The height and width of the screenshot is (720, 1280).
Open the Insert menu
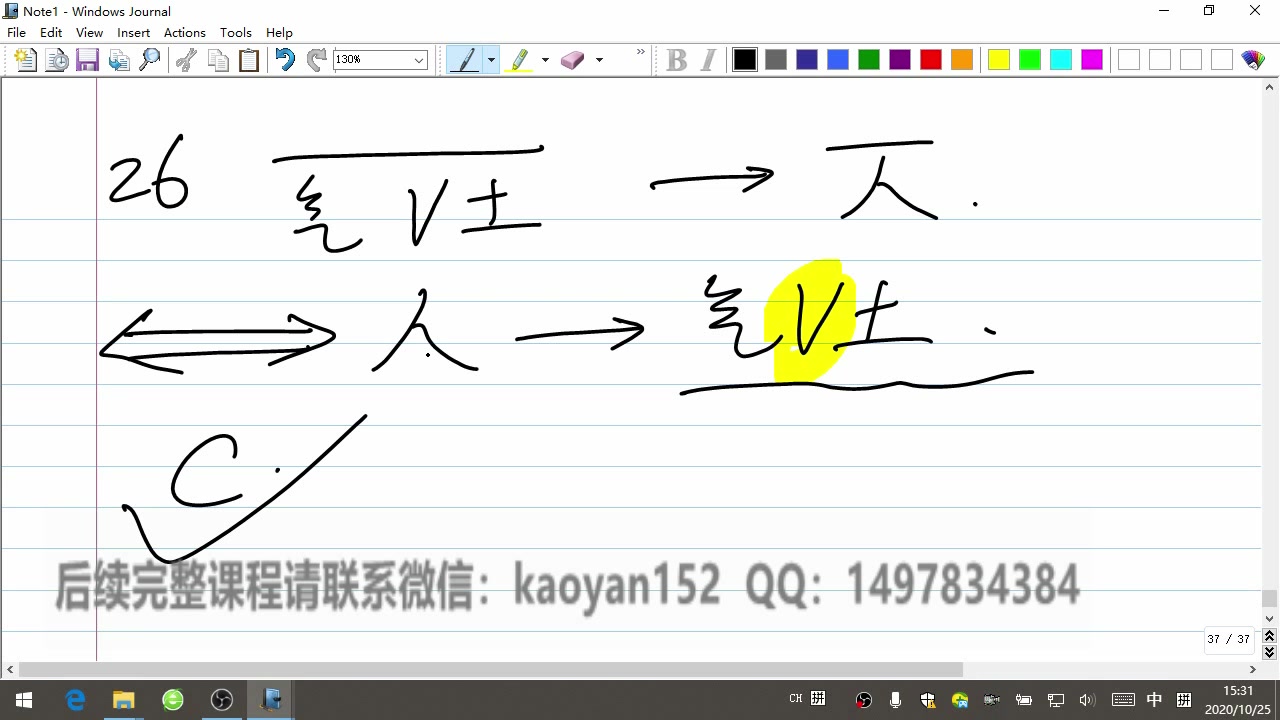tap(134, 32)
